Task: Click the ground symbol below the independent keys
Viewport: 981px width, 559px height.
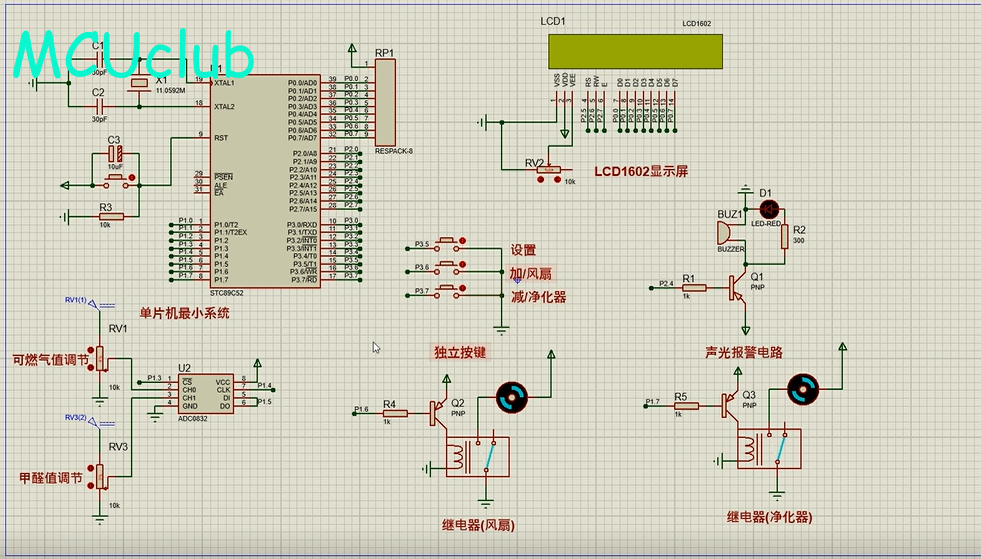Action: point(501,329)
